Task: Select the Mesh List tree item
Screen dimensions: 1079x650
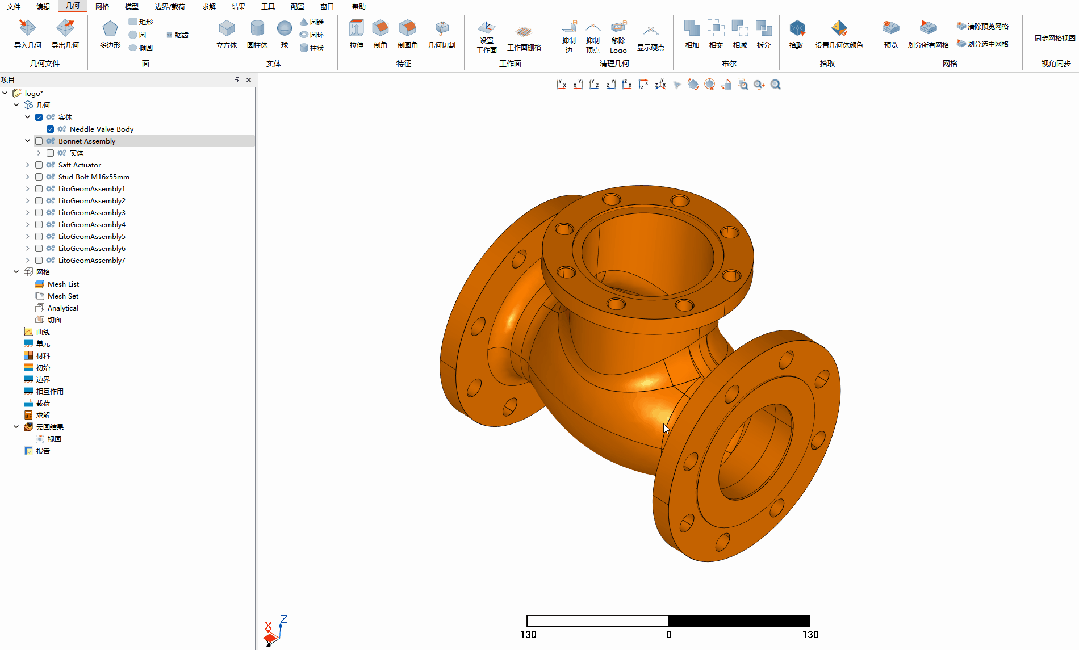Action: click(x=63, y=284)
